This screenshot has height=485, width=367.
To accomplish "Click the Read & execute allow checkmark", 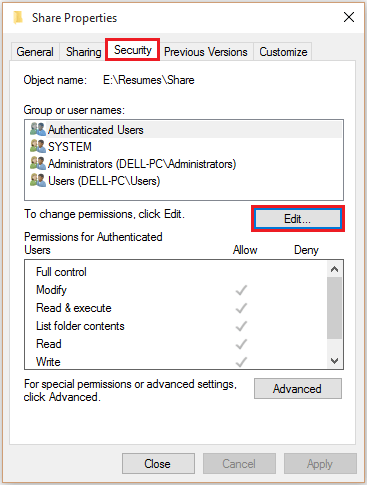I will 241,308.
